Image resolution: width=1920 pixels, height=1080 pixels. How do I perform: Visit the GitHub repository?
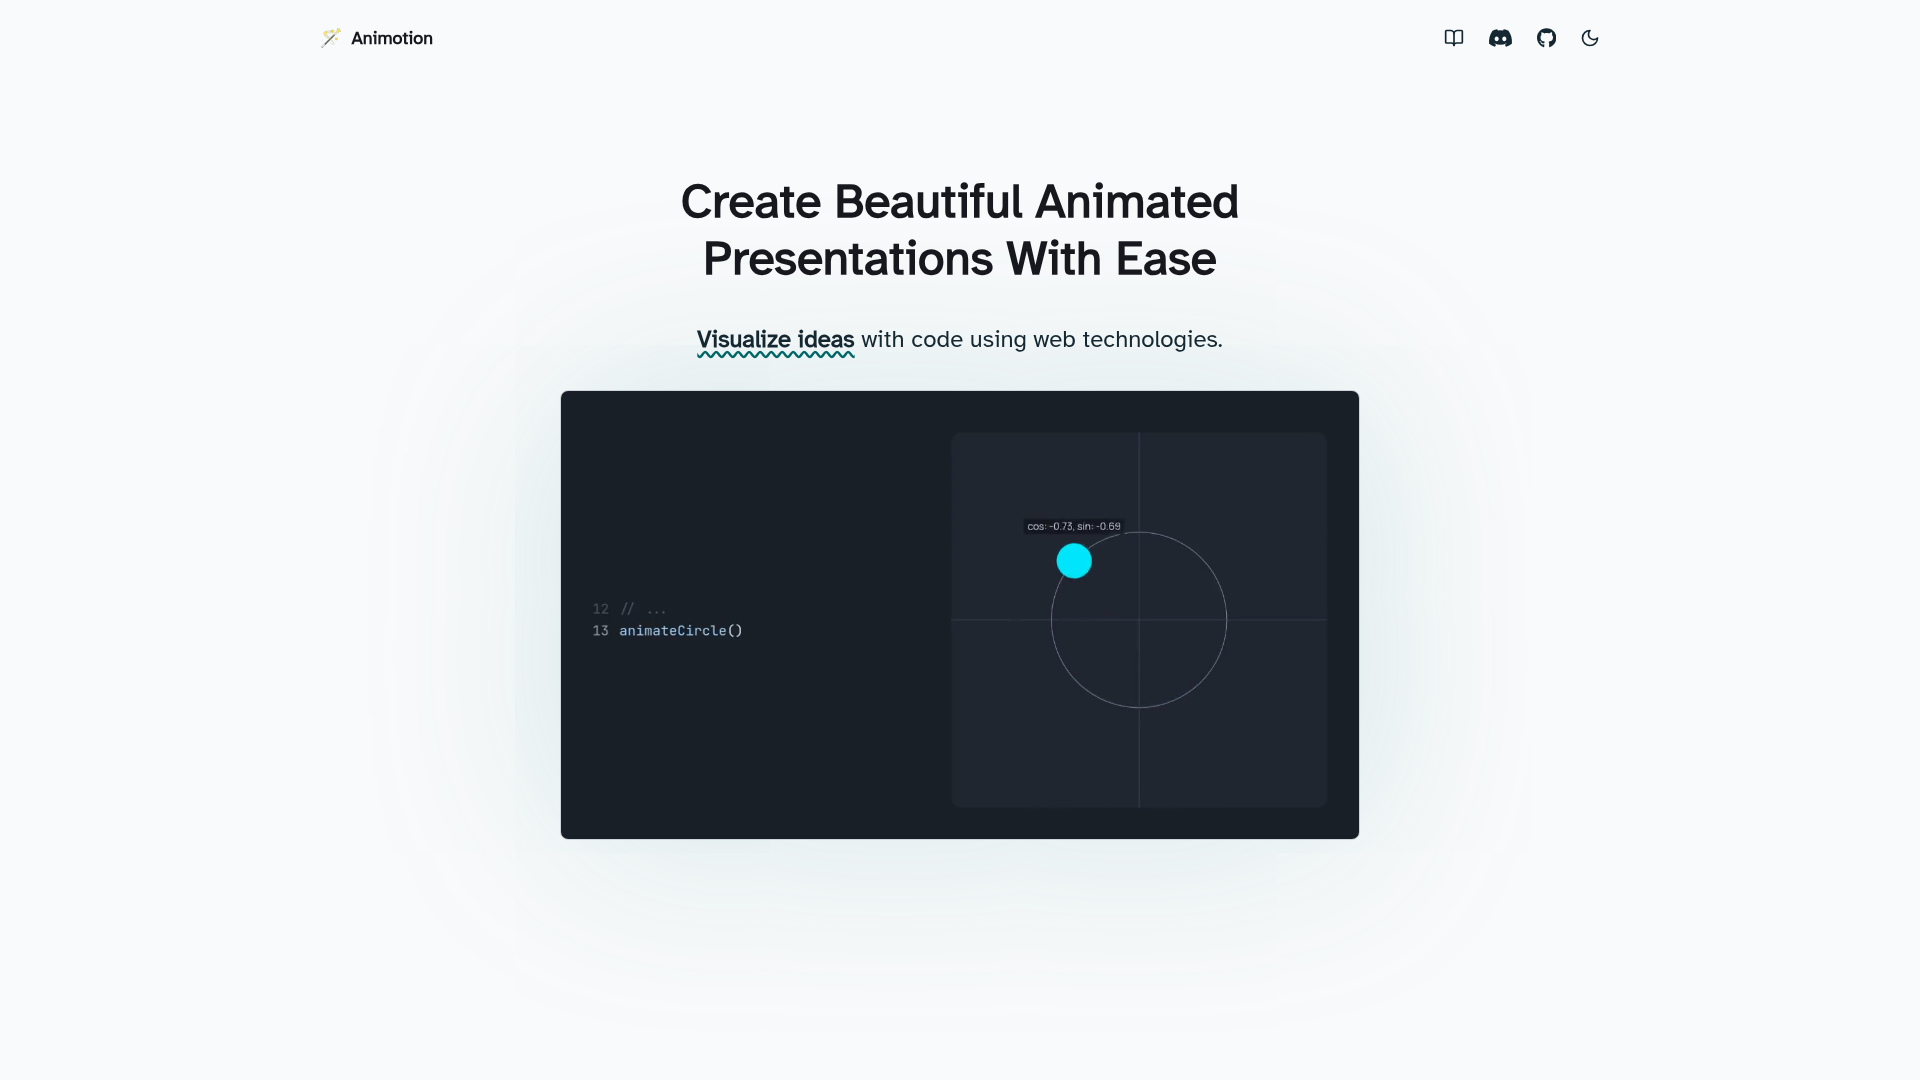point(1546,38)
